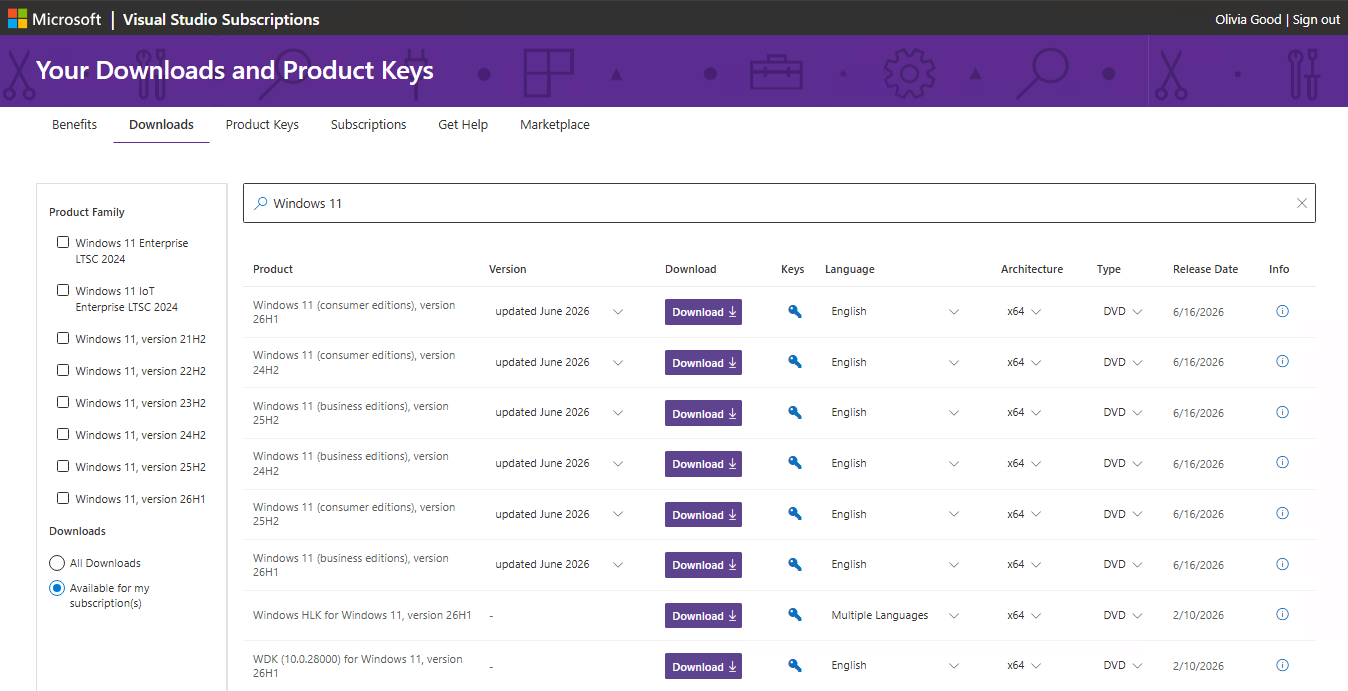
Task: Check Windows 11, version 26H1 filter
Action: [63, 498]
